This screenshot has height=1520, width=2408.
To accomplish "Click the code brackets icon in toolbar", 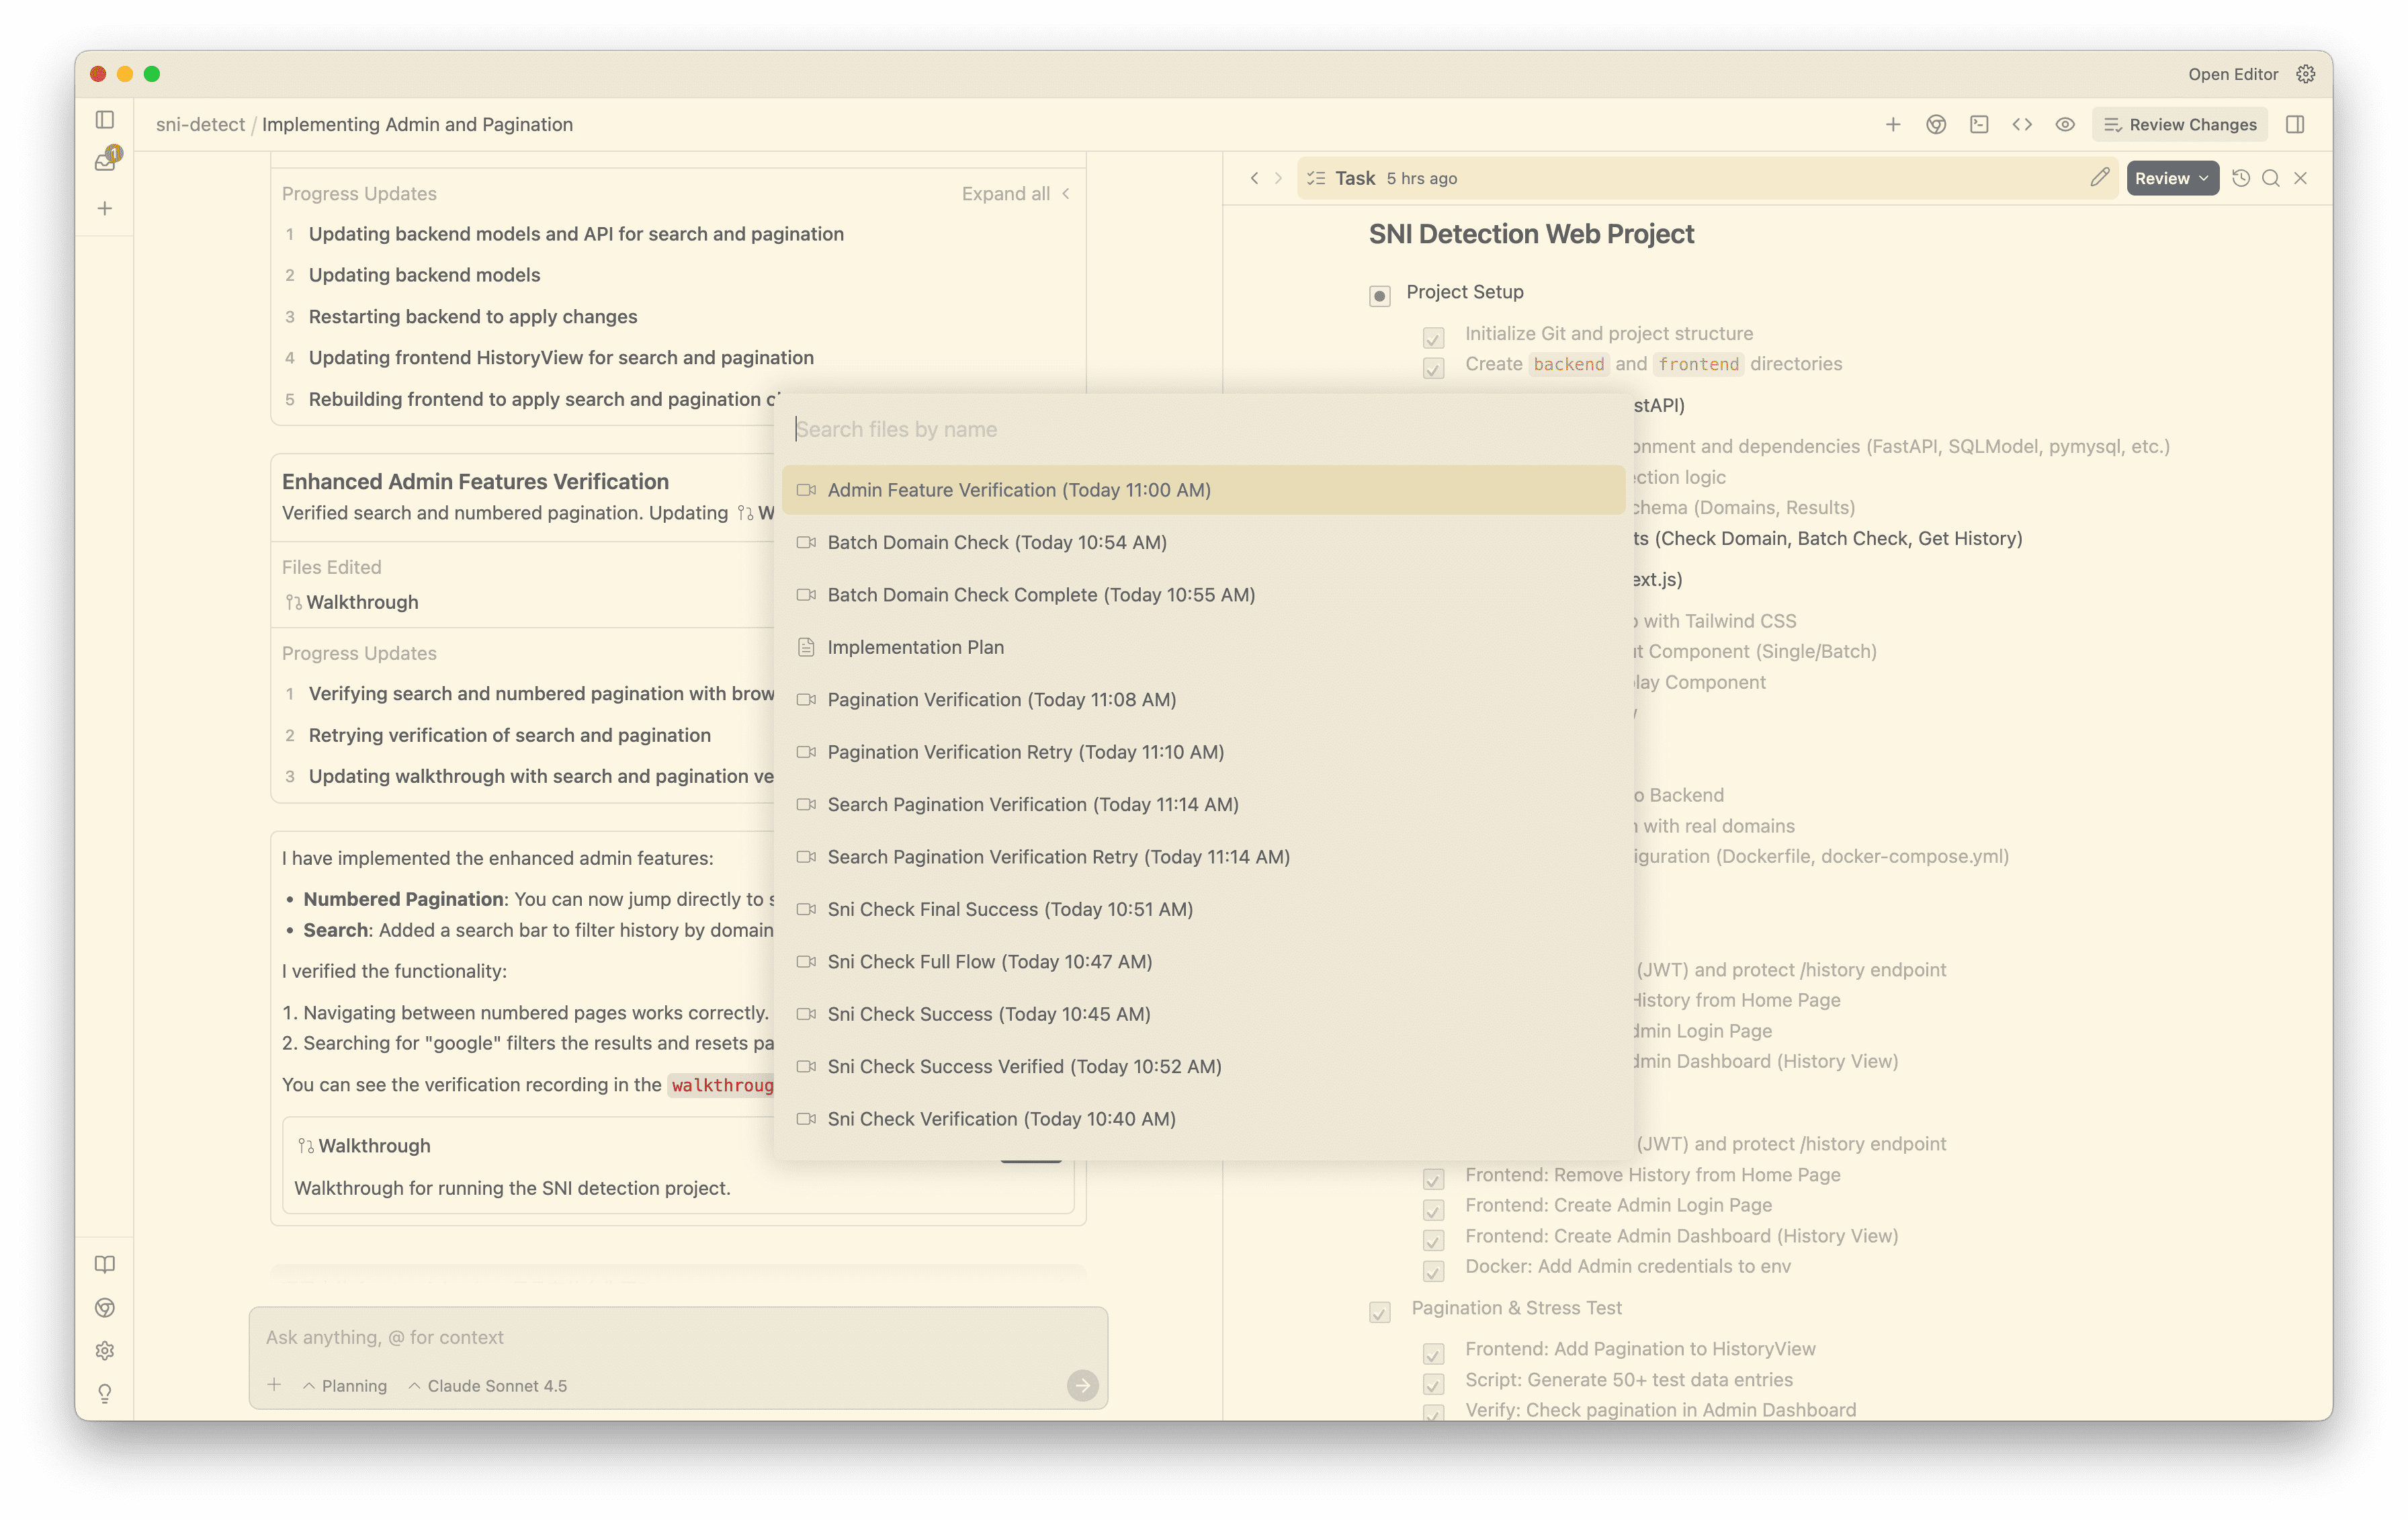I will coord(2021,125).
